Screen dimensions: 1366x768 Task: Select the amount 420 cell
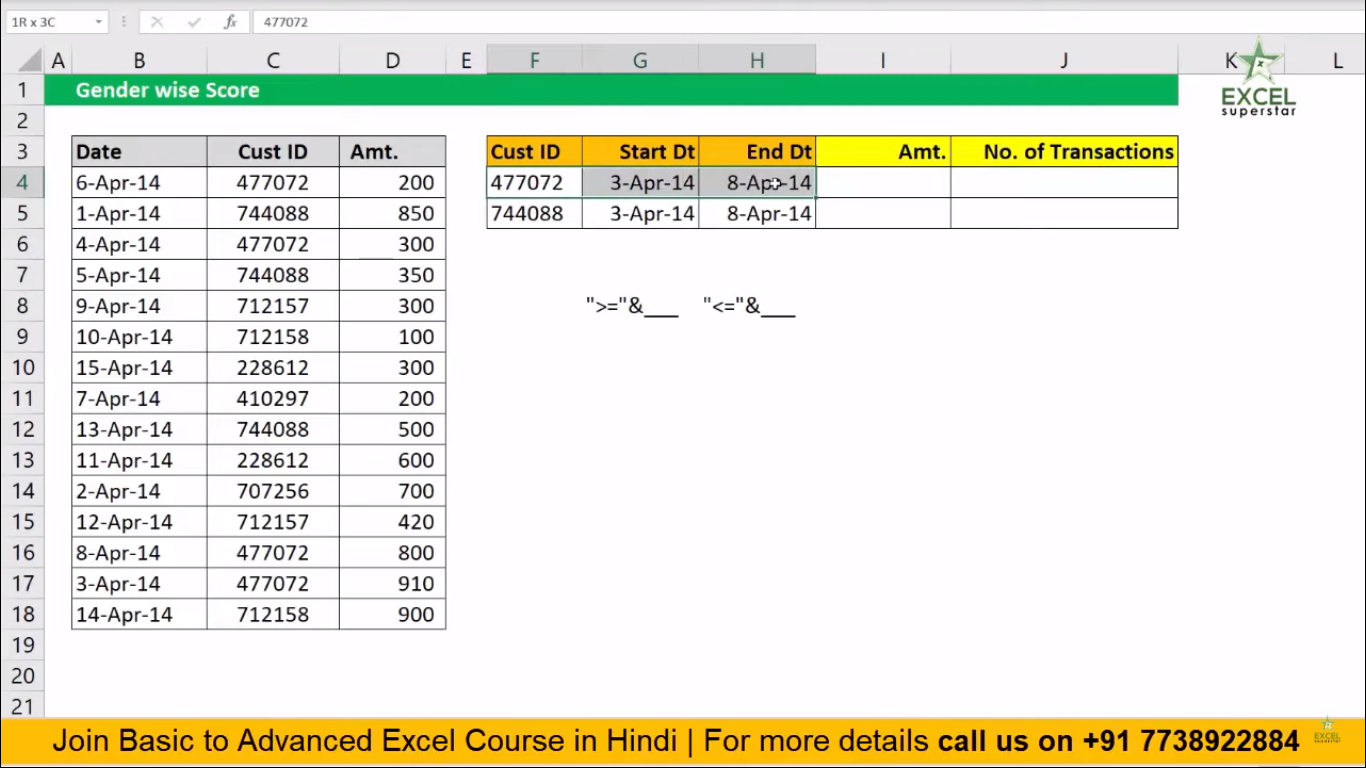(x=392, y=522)
